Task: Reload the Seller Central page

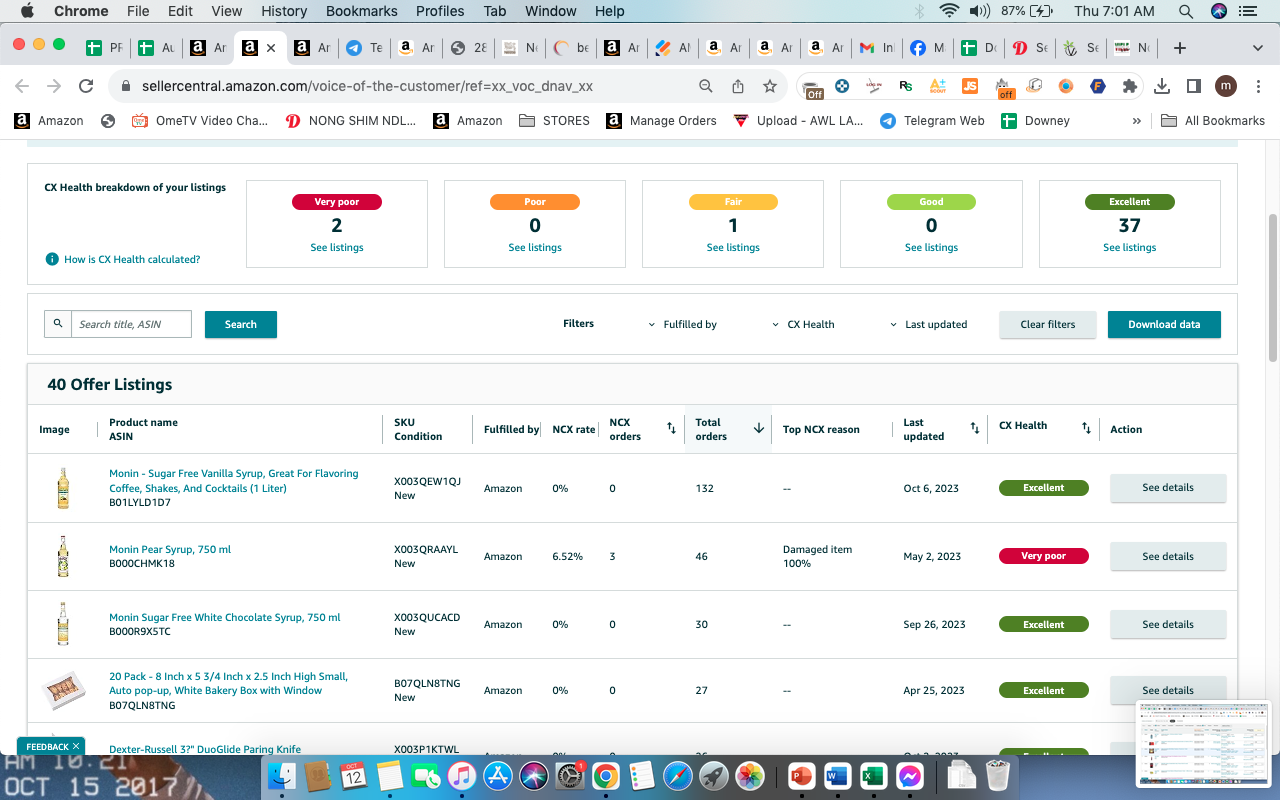Action: click(x=86, y=86)
